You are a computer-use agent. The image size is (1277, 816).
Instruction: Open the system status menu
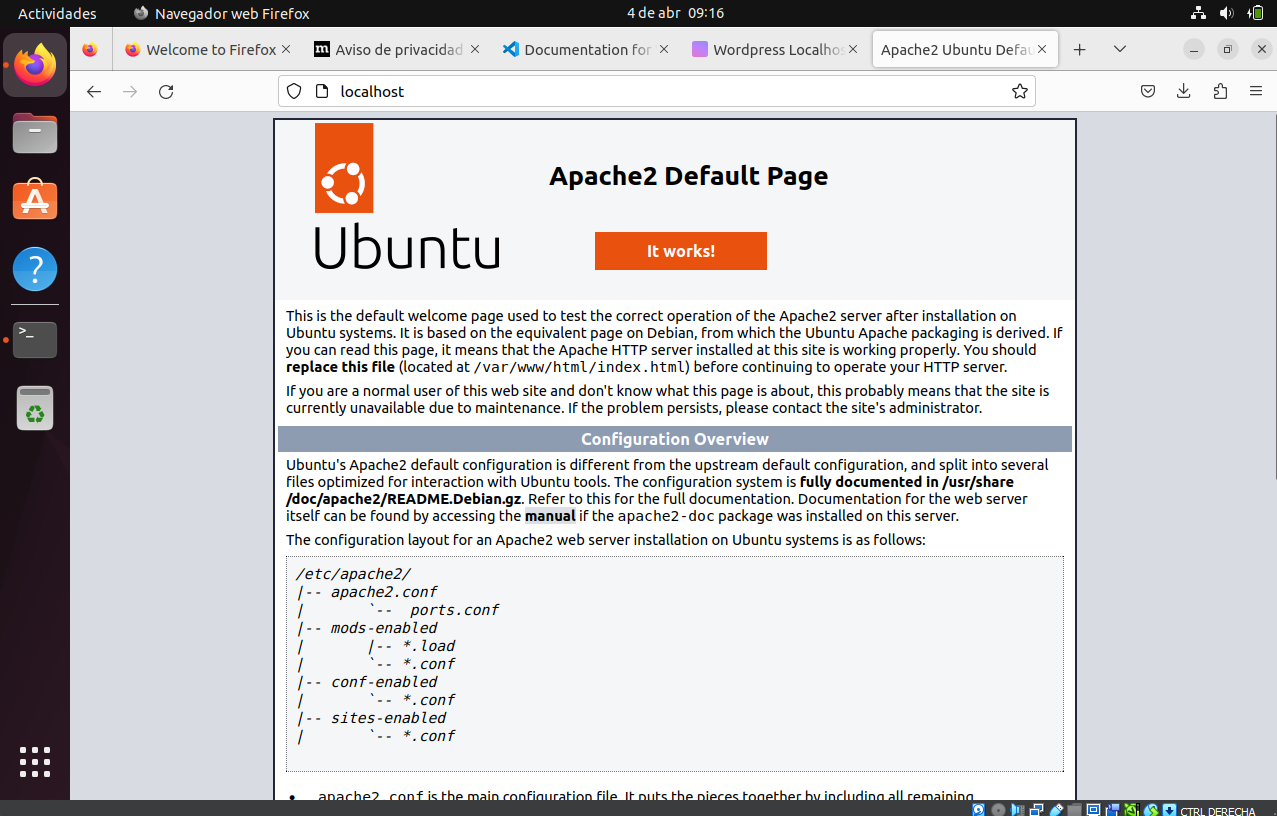click(1226, 13)
